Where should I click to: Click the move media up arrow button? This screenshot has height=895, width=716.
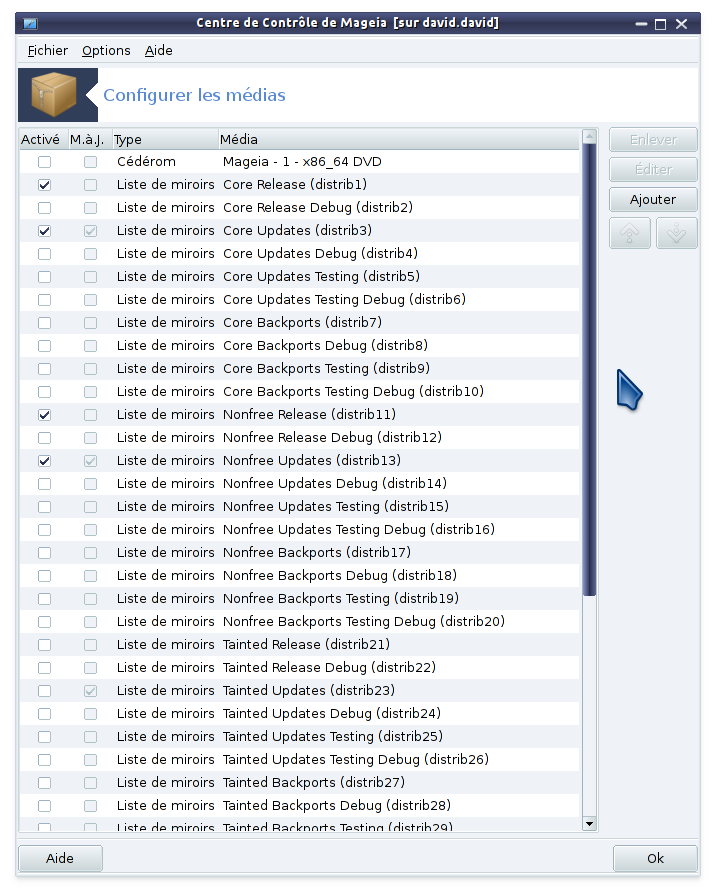[630, 233]
